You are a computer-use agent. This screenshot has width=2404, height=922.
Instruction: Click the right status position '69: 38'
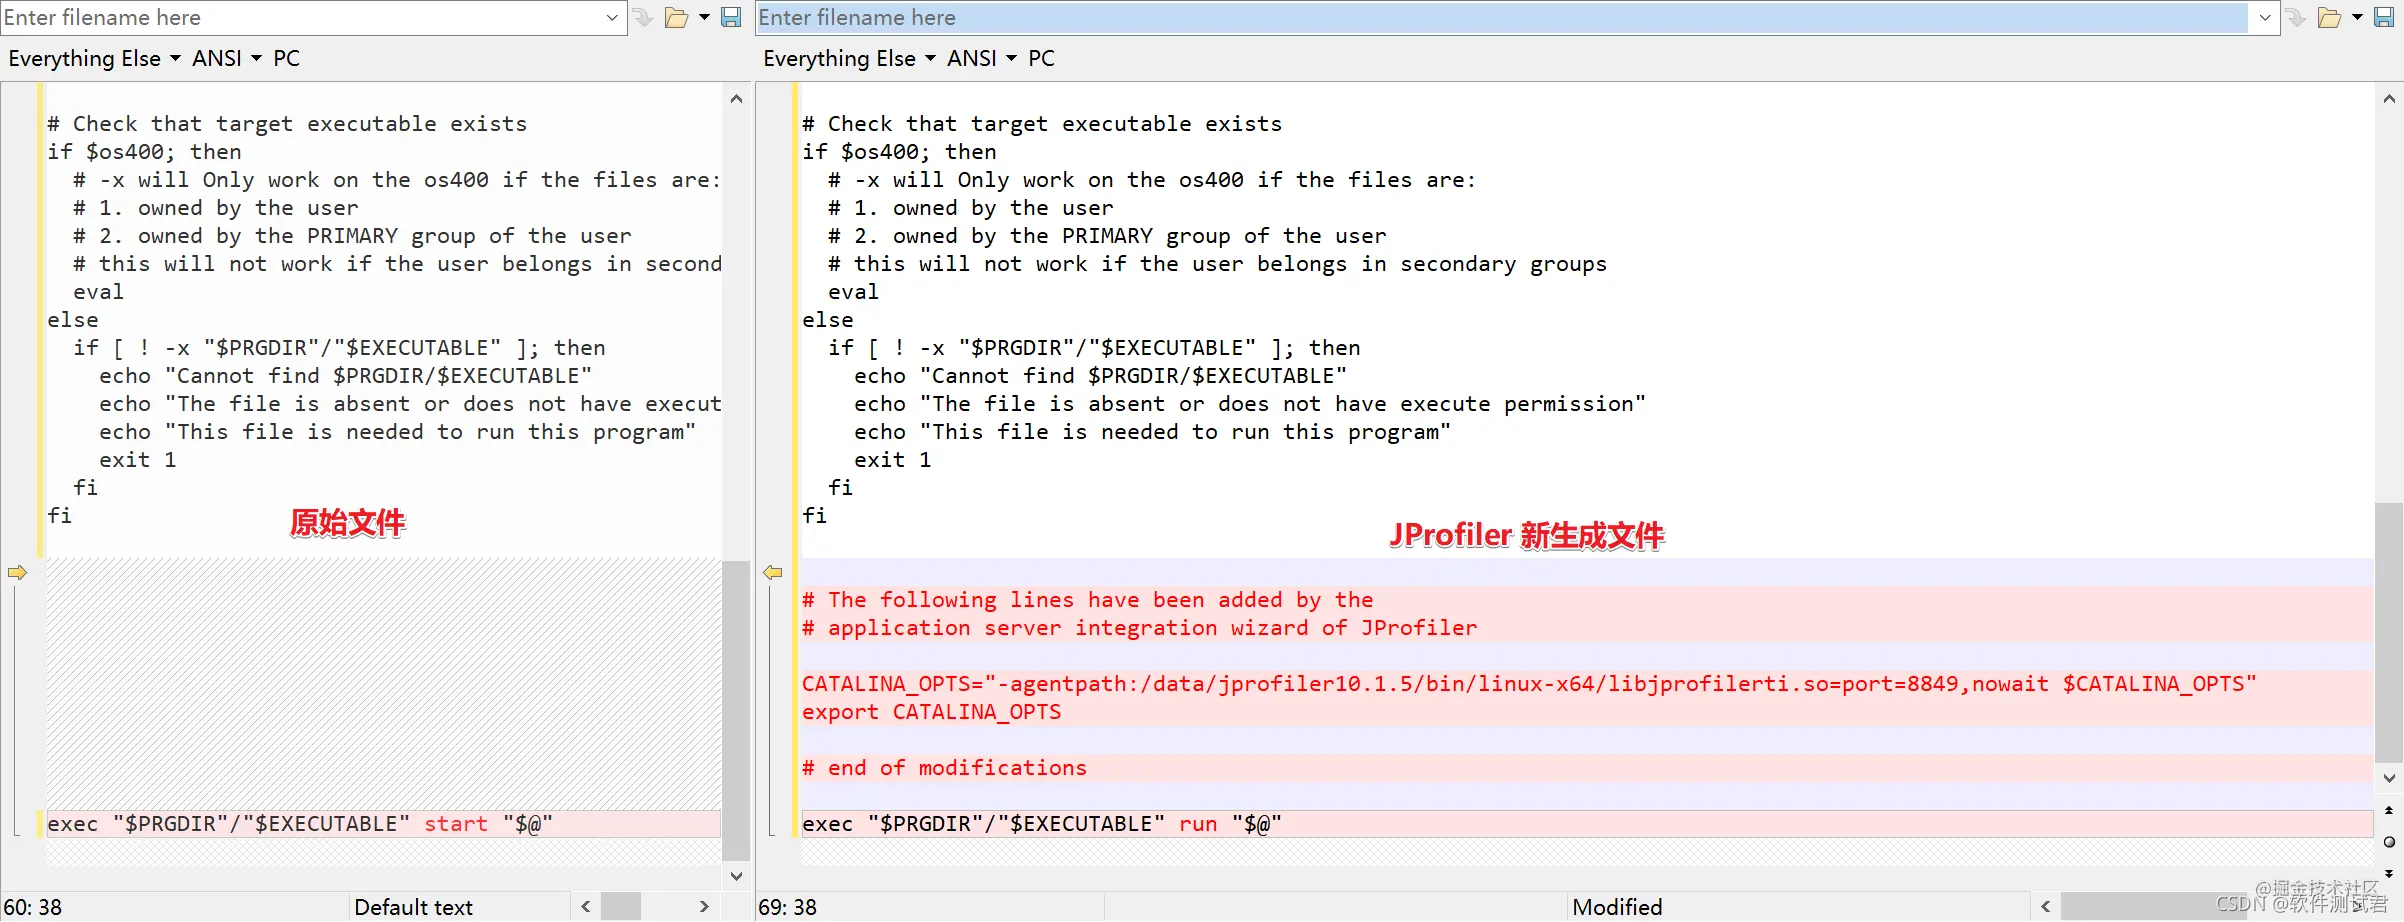[788, 907]
